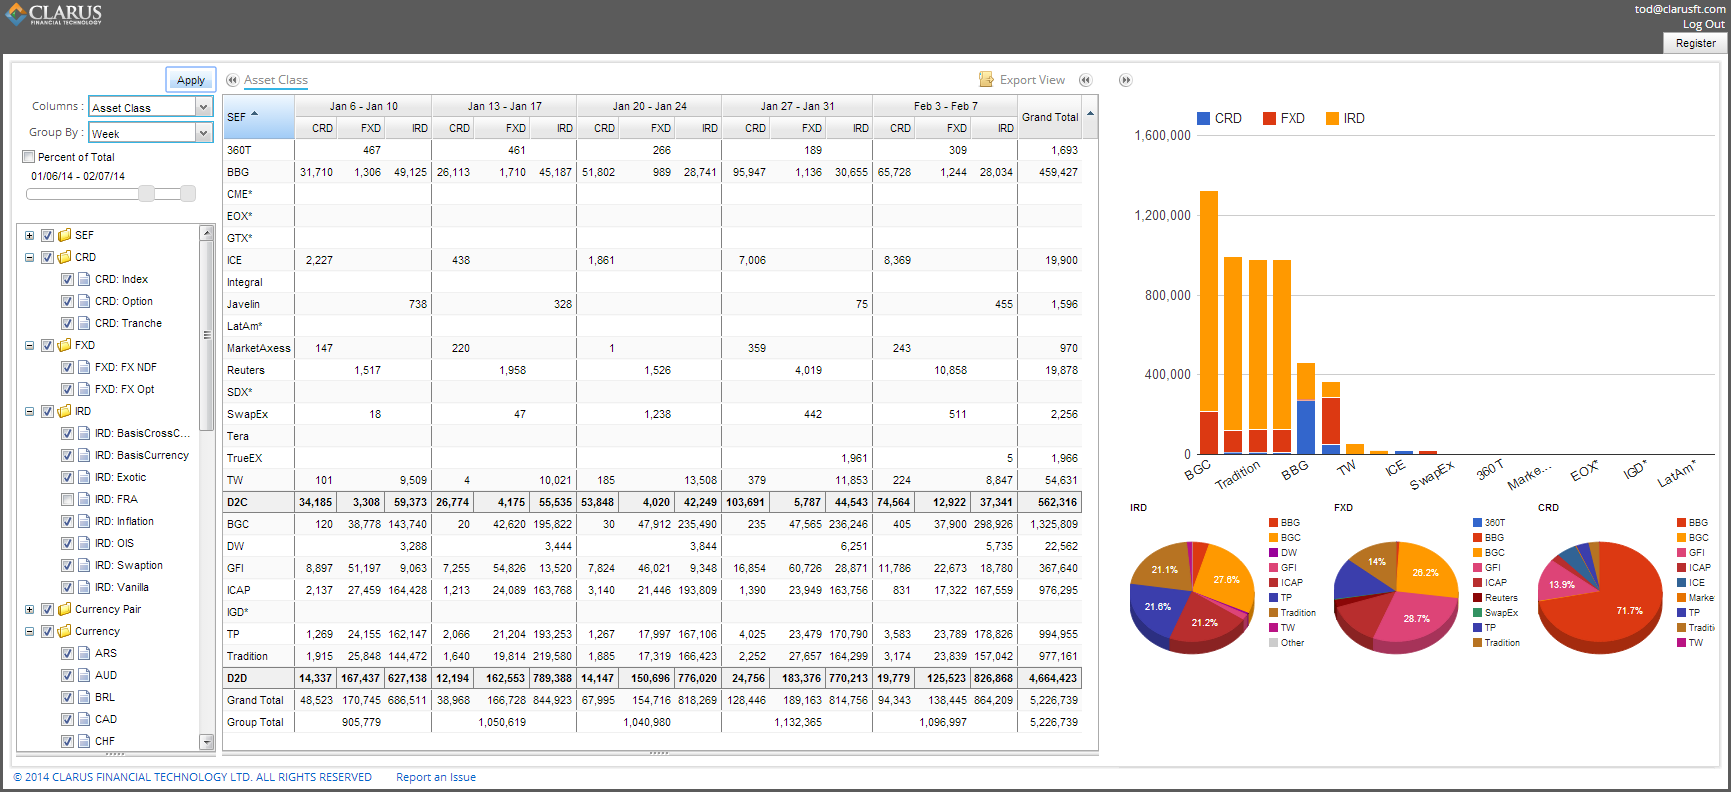The height and width of the screenshot is (792, 1731).
Task: Click the tree panel scroll down arrow
Action: click(x=207, y=741)
